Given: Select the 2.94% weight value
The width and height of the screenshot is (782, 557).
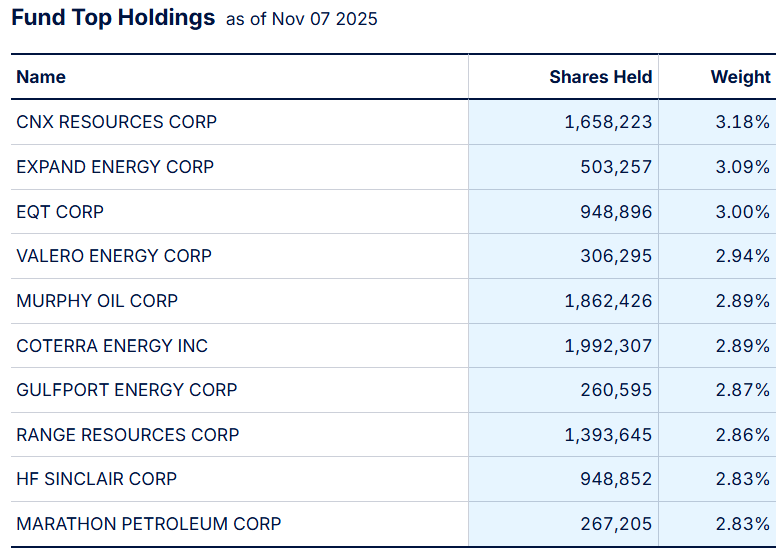Looking at the screenshot, I should 742,256.
